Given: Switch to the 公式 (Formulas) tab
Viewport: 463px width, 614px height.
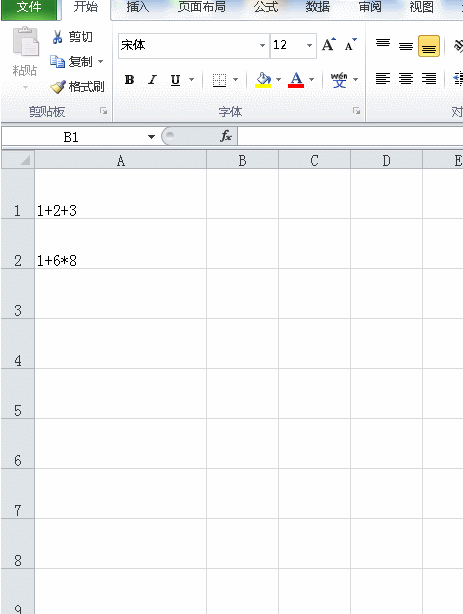Looking at the screenshot, I should pos(266,7).
